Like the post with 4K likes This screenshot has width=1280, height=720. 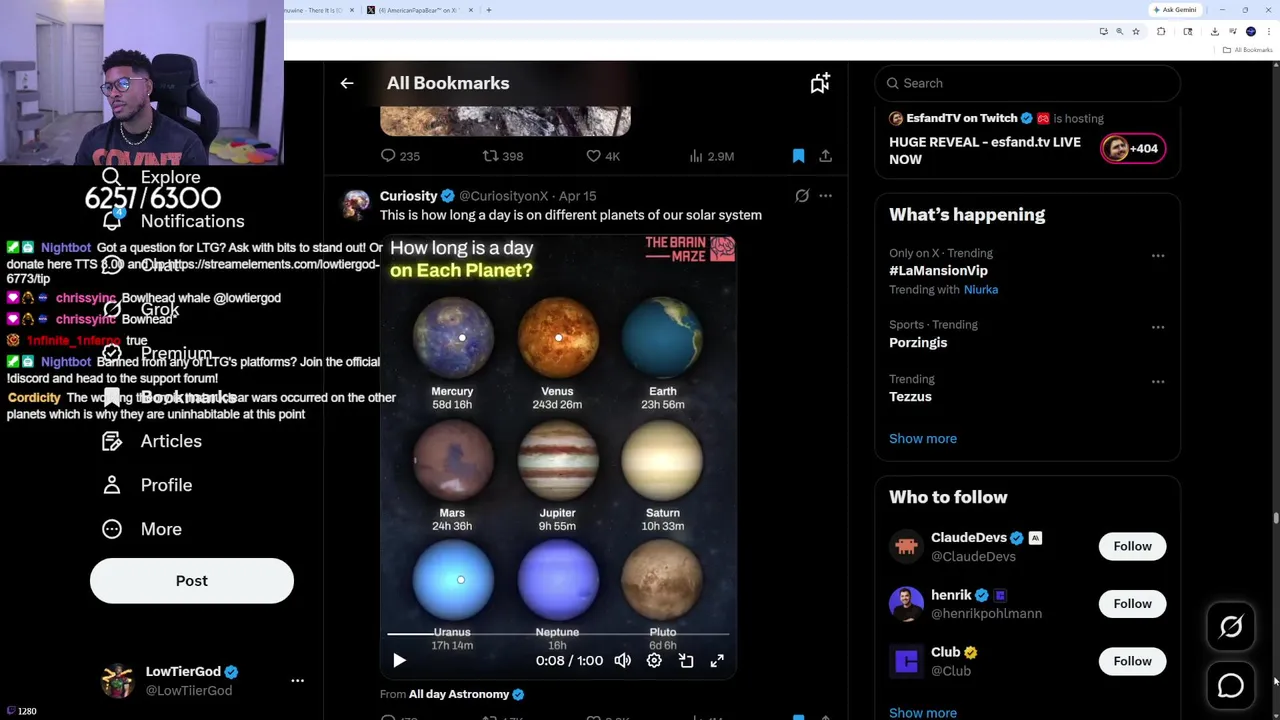(x=603, y=156)
